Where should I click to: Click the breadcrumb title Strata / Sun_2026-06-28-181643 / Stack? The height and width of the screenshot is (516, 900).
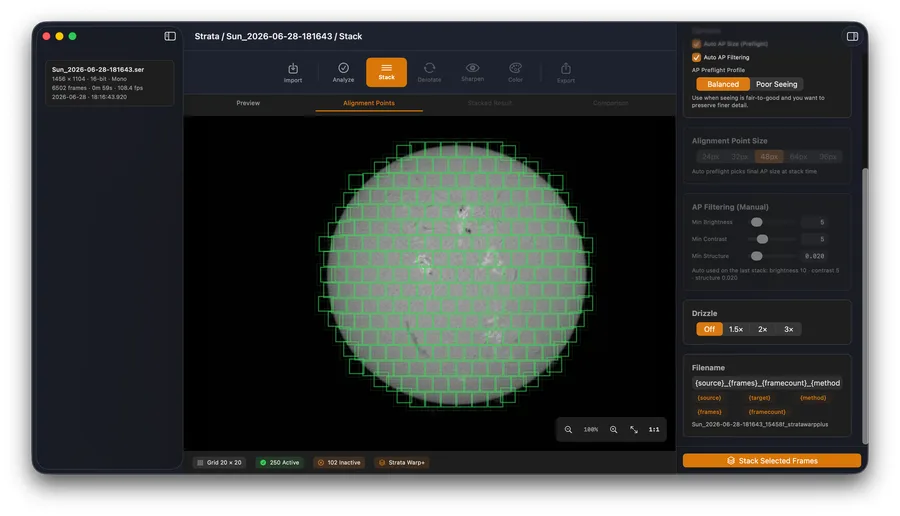(x=278, y=36)
